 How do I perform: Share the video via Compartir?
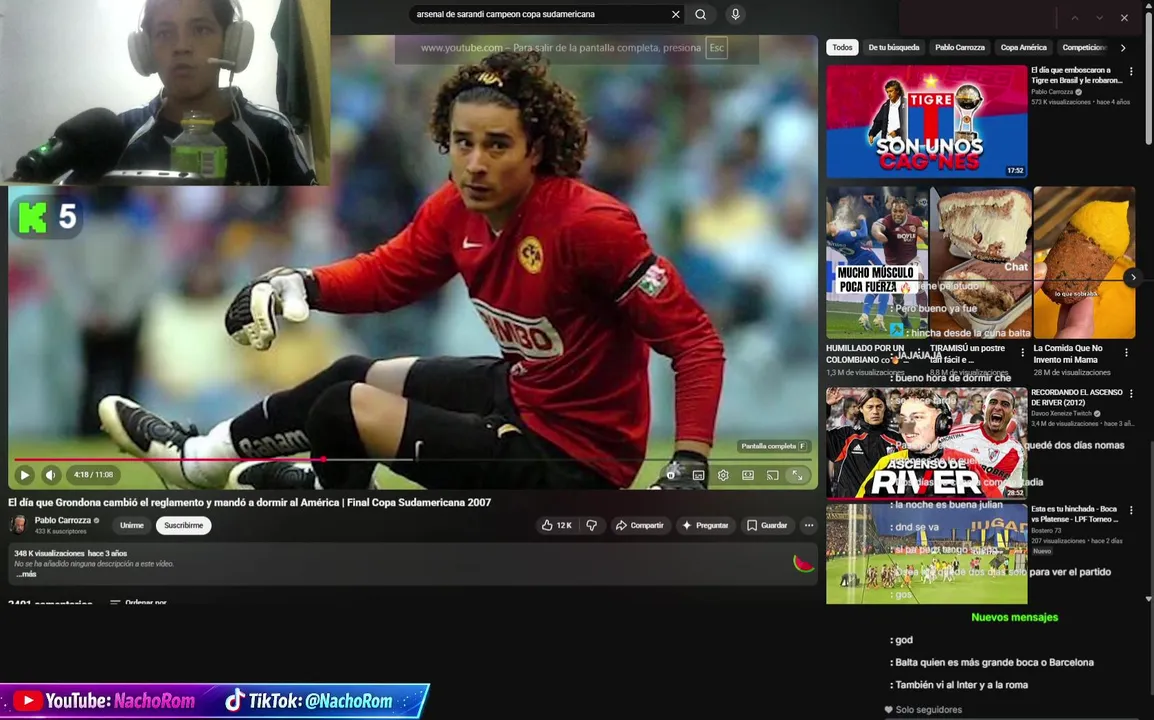[x=640, y=525]
